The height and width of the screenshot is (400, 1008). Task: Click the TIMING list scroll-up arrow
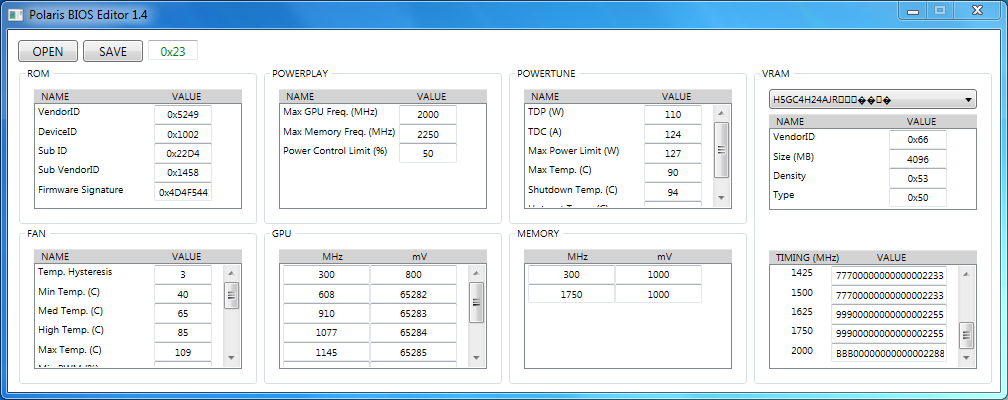[x=966, y=273]
